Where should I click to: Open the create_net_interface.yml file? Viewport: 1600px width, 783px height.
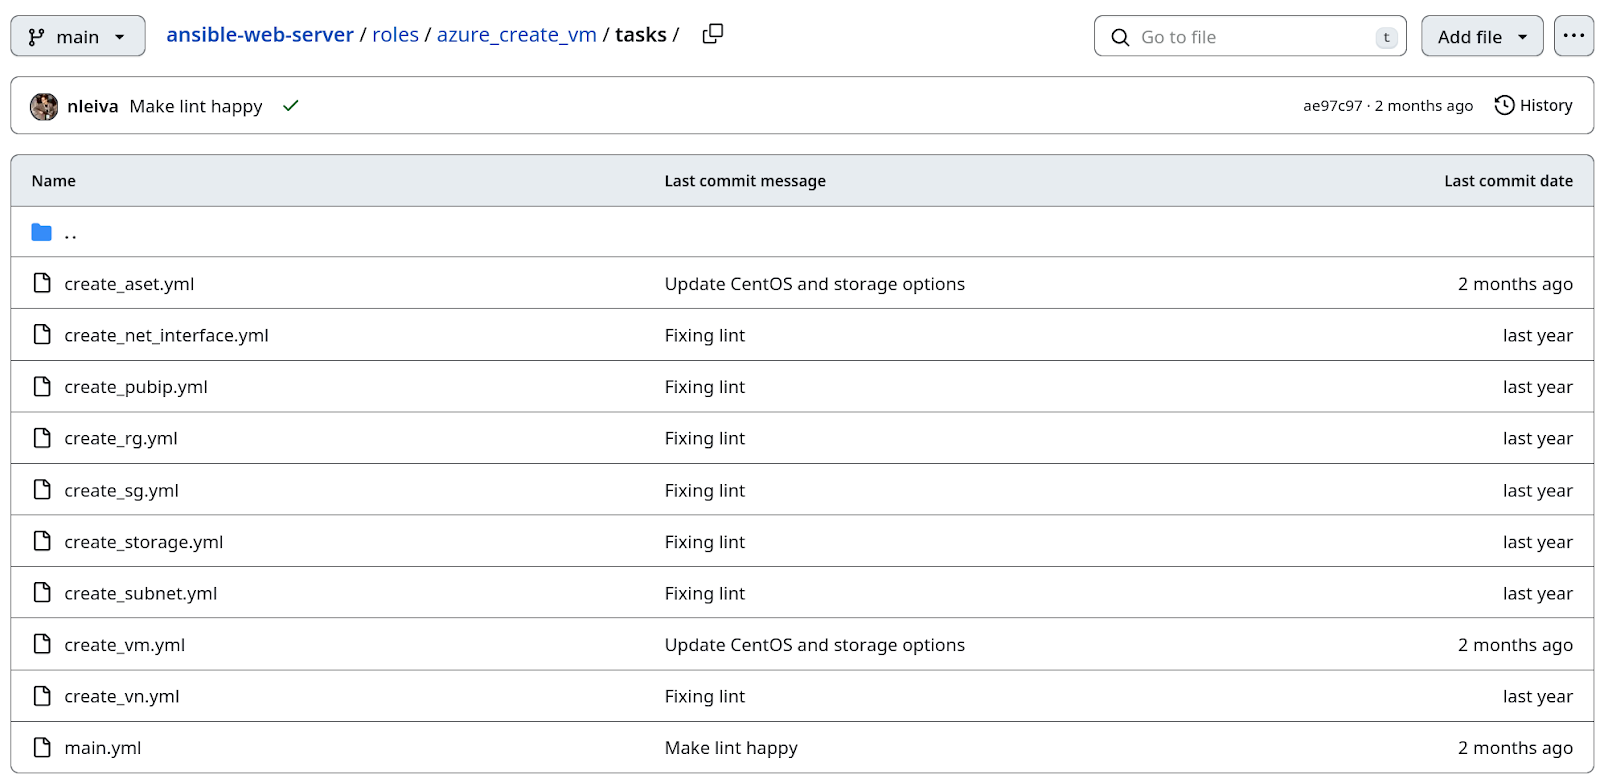click(x=166, y=336)
